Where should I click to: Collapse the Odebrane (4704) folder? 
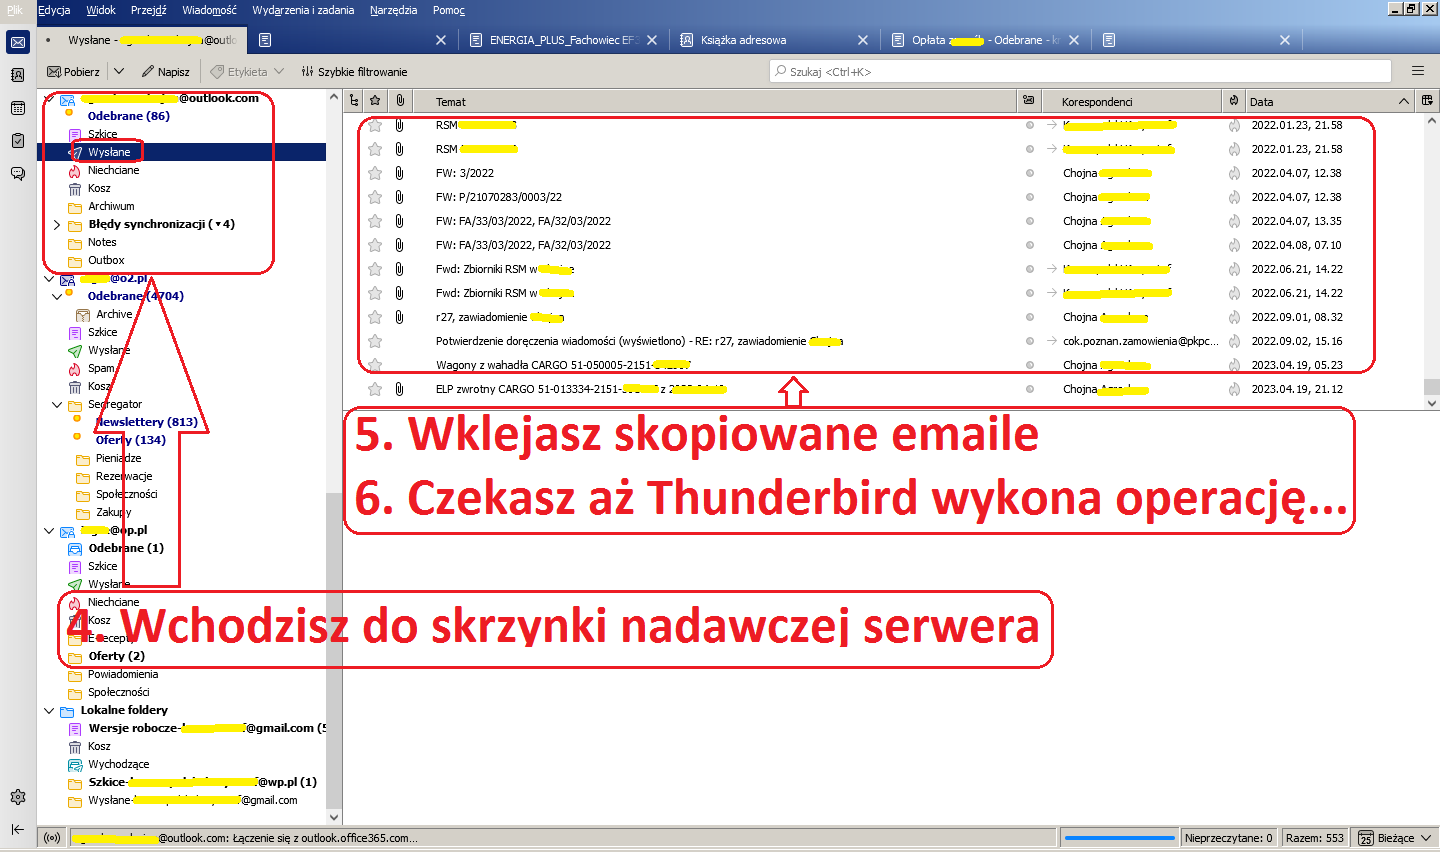[57, 296]
